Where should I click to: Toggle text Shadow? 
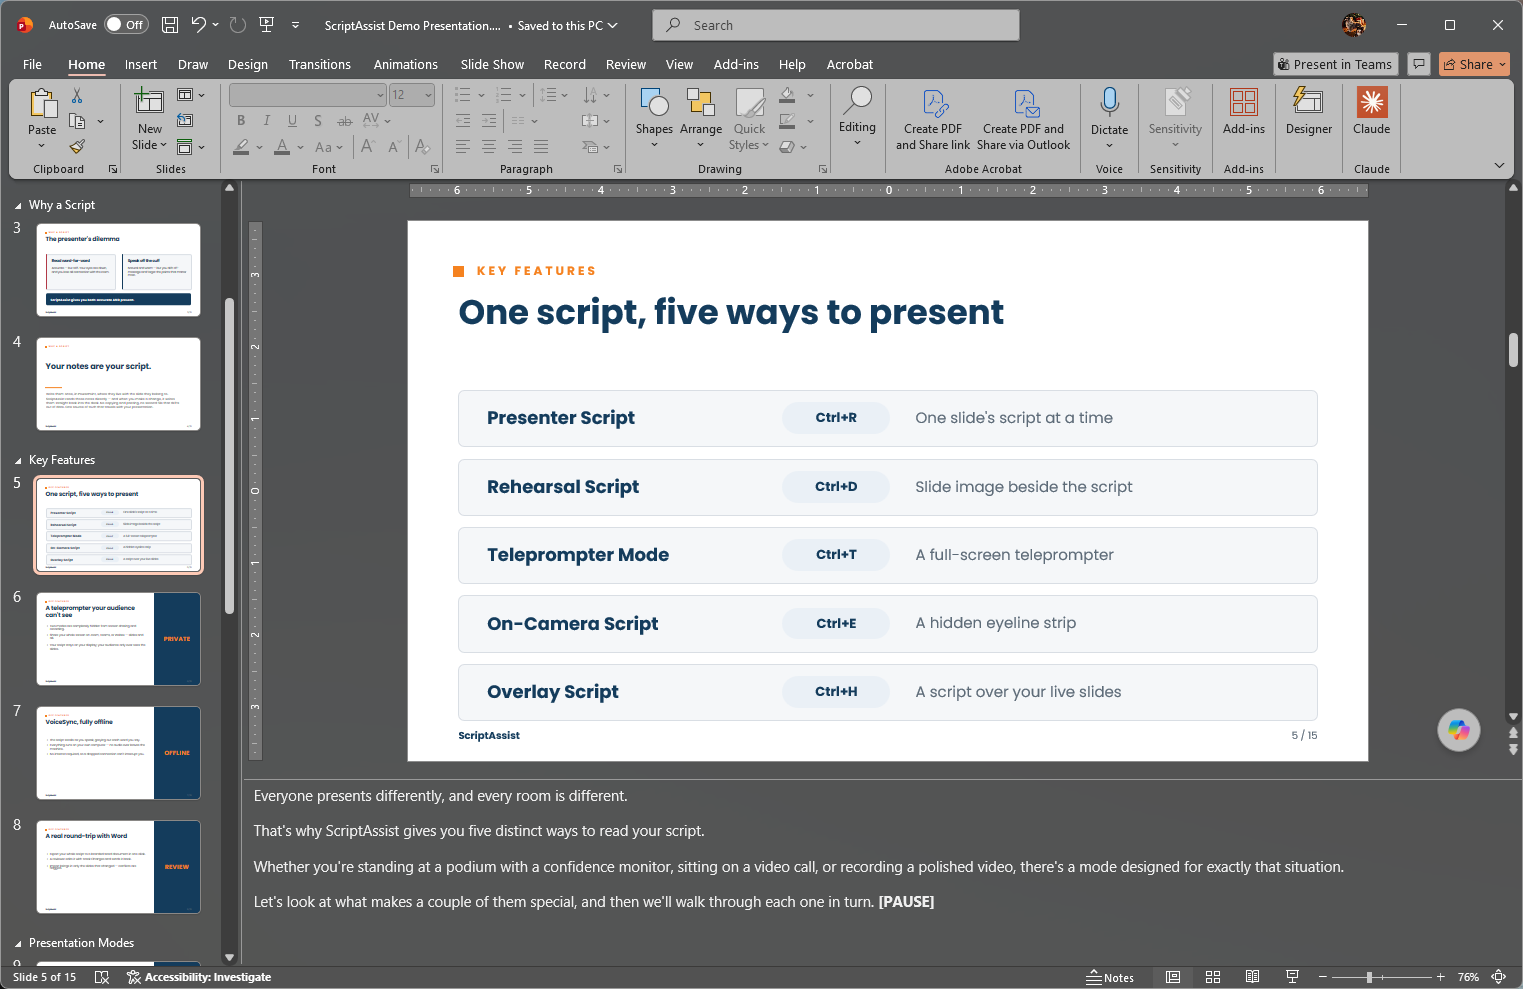point(318,120)
